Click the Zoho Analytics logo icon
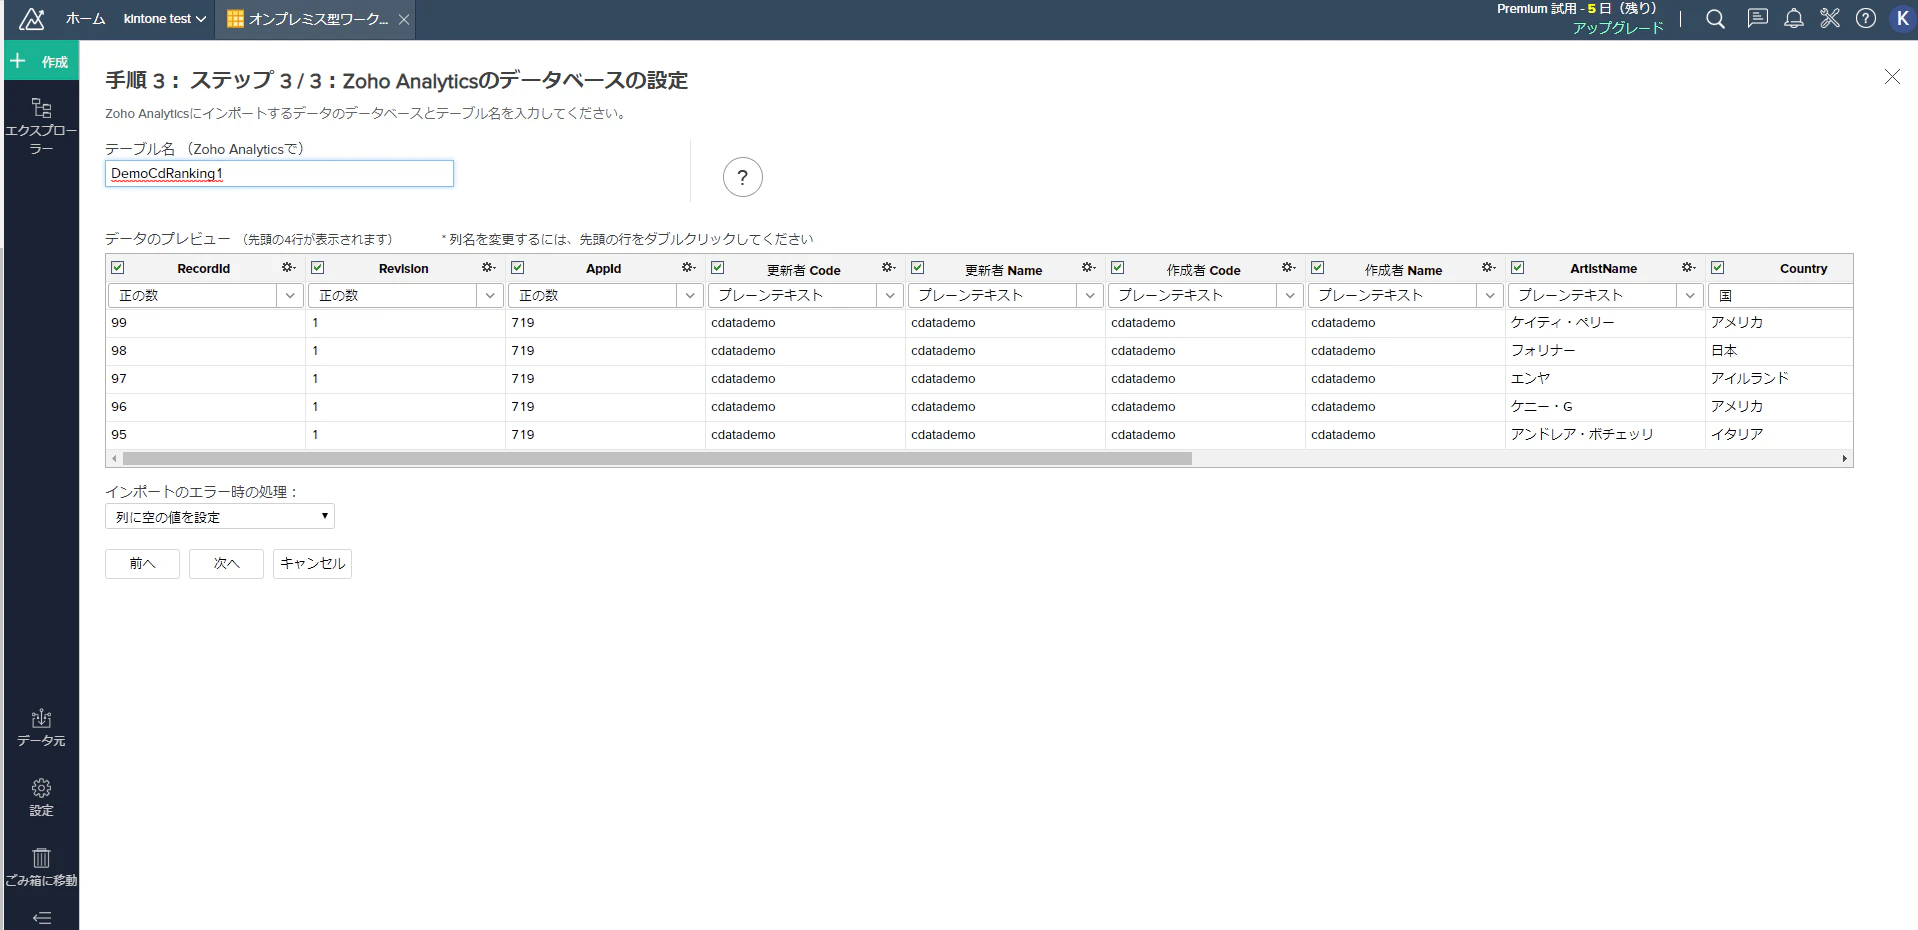This screenshot has width=1918, height=930. tap(32, 19)
